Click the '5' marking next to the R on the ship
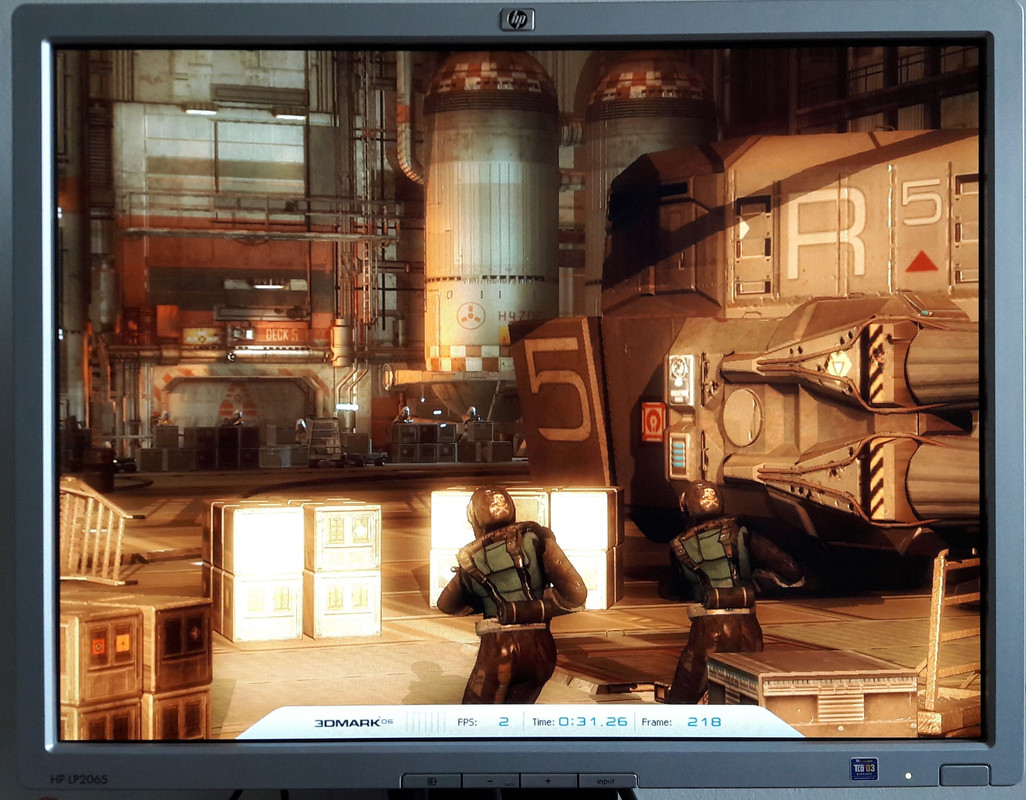 [921, 201]
